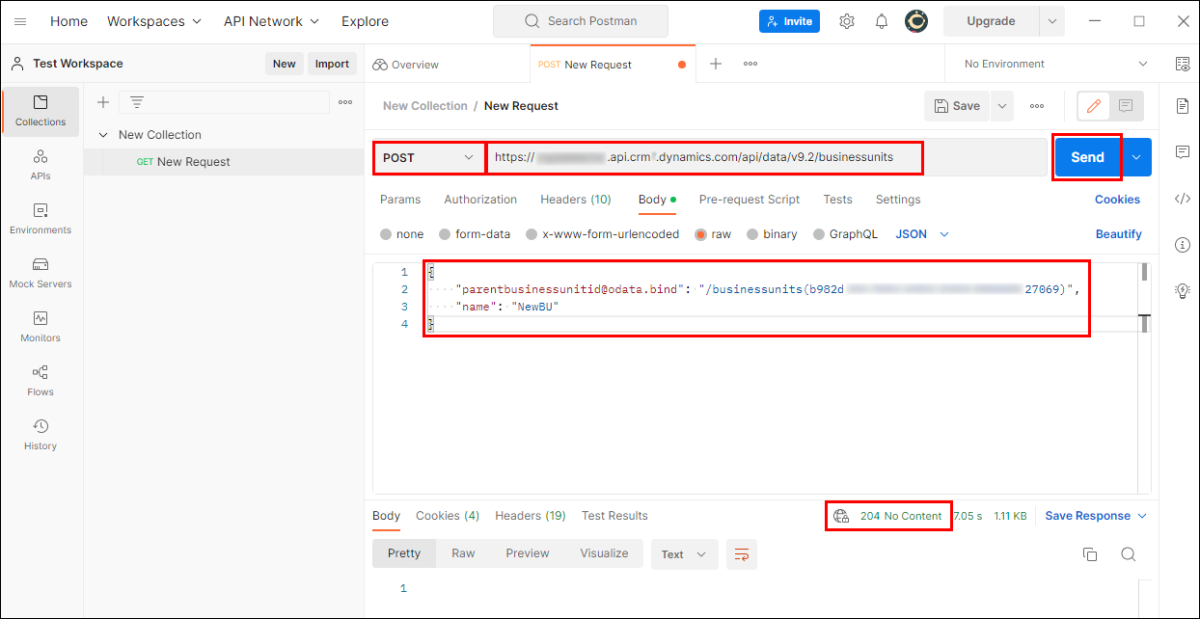1200x619 pixels.
Task: Open tab options ellipsis next to plus
Action: (750, 64)
